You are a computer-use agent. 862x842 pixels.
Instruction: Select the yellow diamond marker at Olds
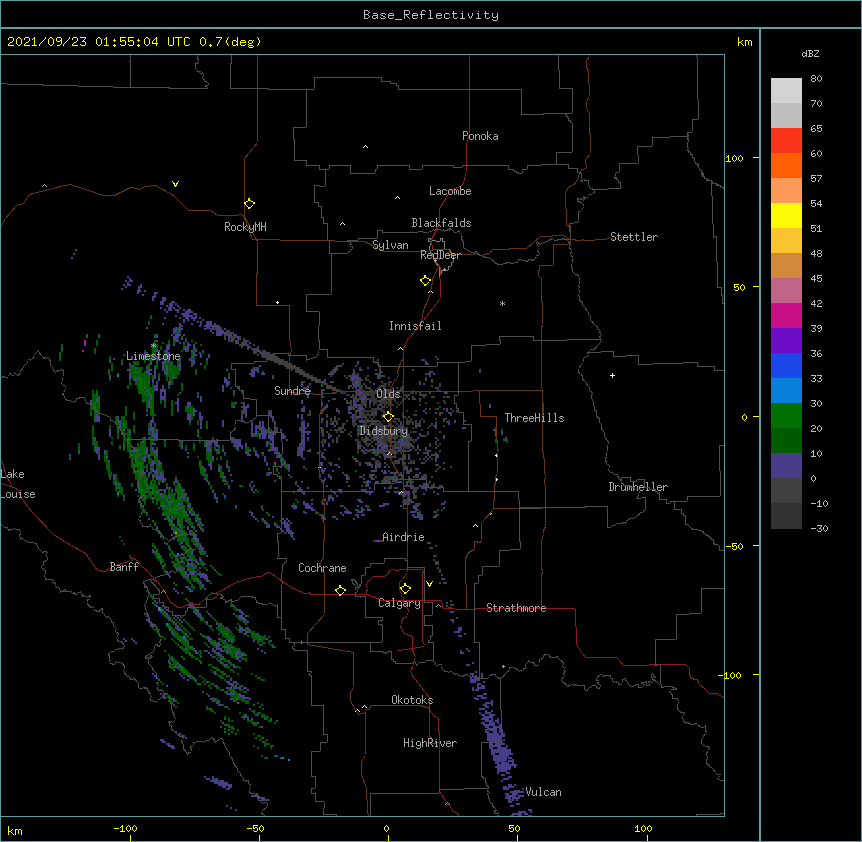pyautogui.click(x=388, y=417)
